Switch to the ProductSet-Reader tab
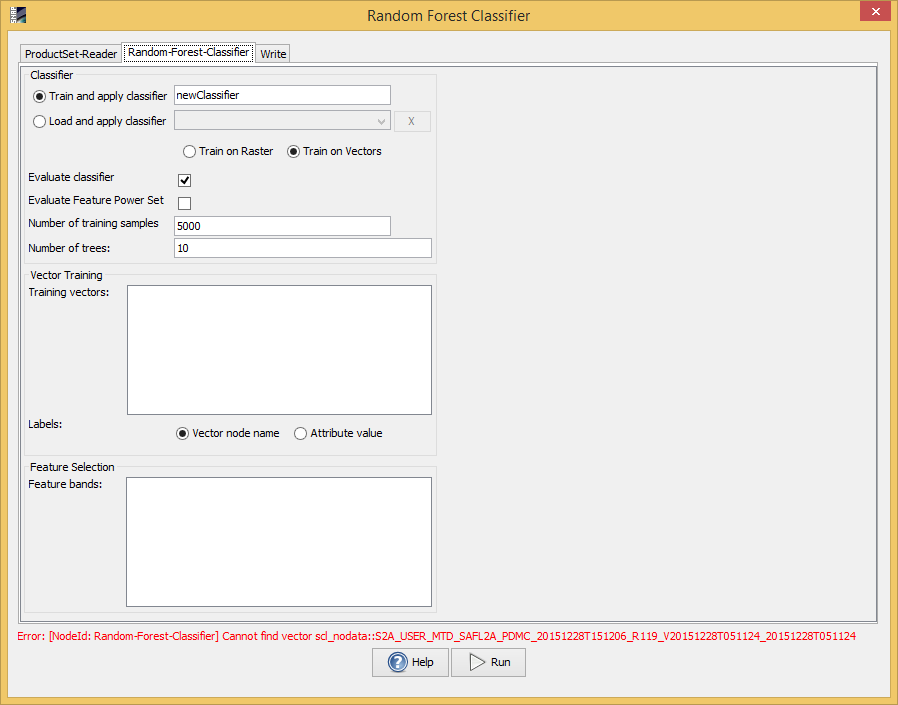The width and height of the screenshot is (898, 705). coord(71,54)
